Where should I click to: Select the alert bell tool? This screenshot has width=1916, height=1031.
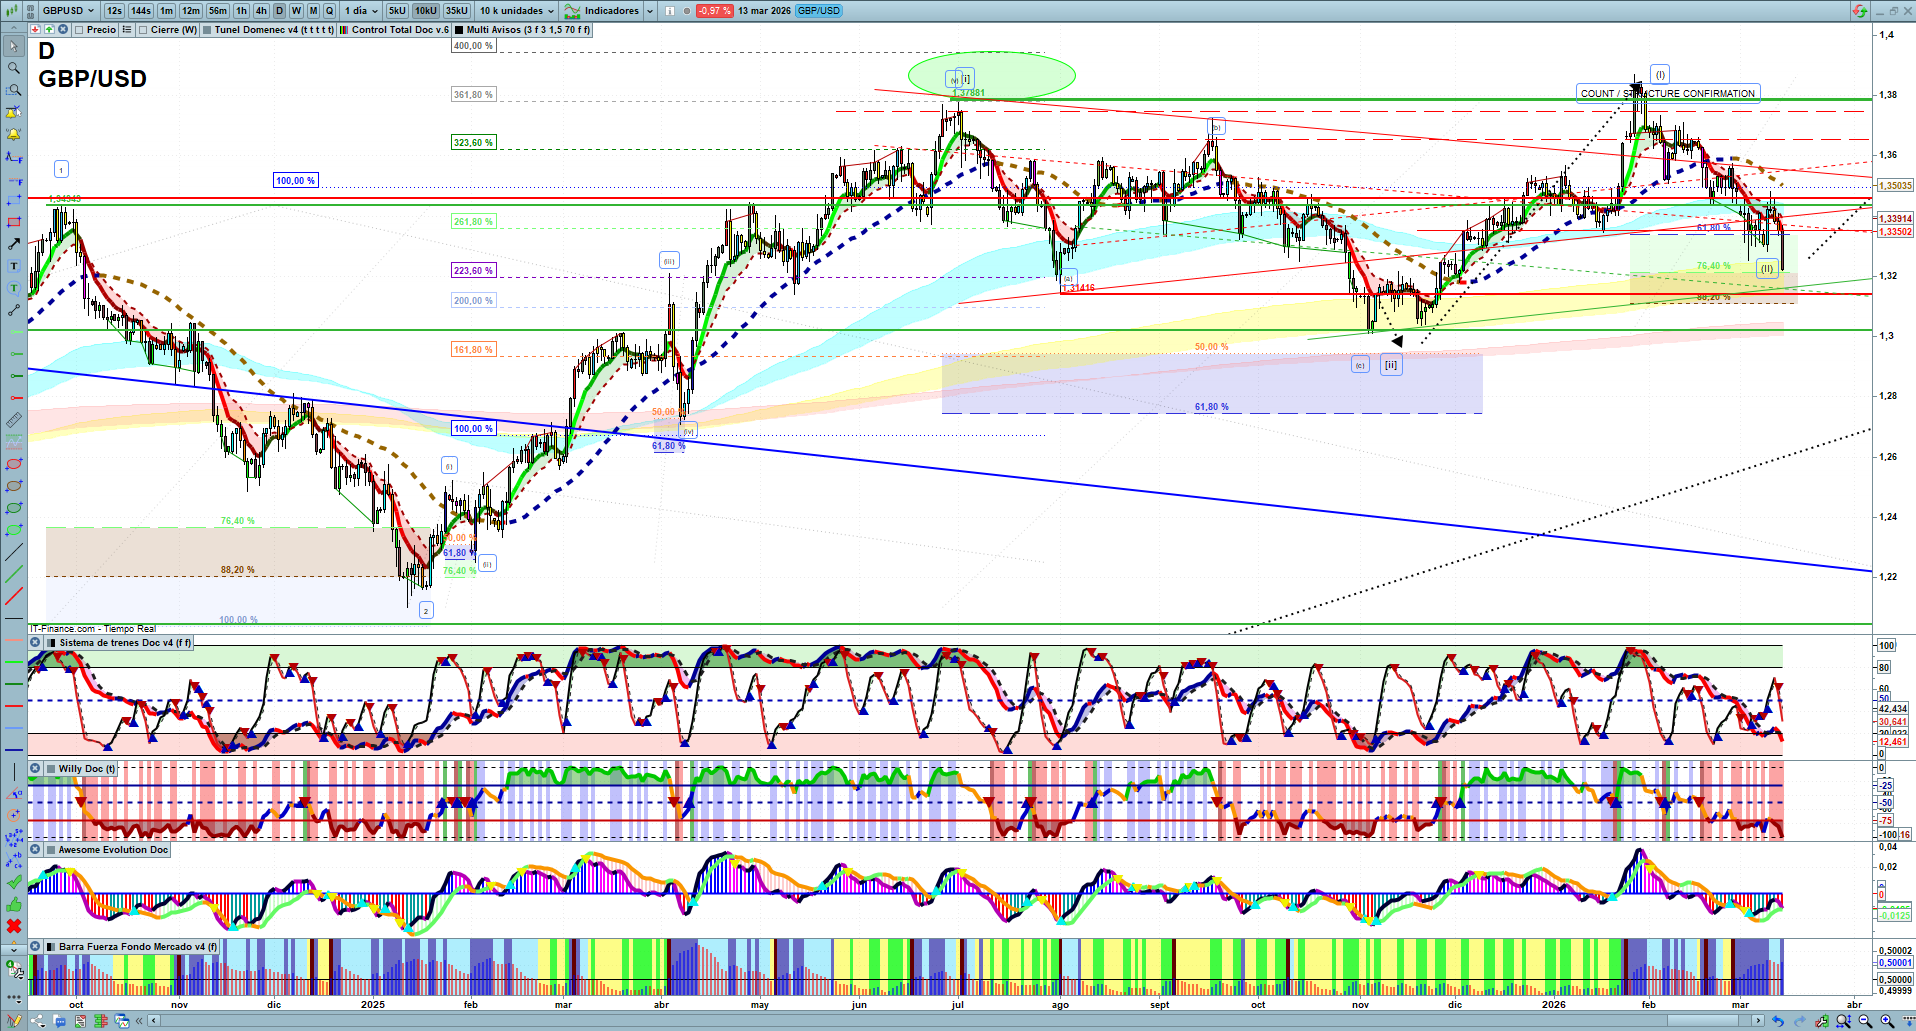(x=14, y=134)
